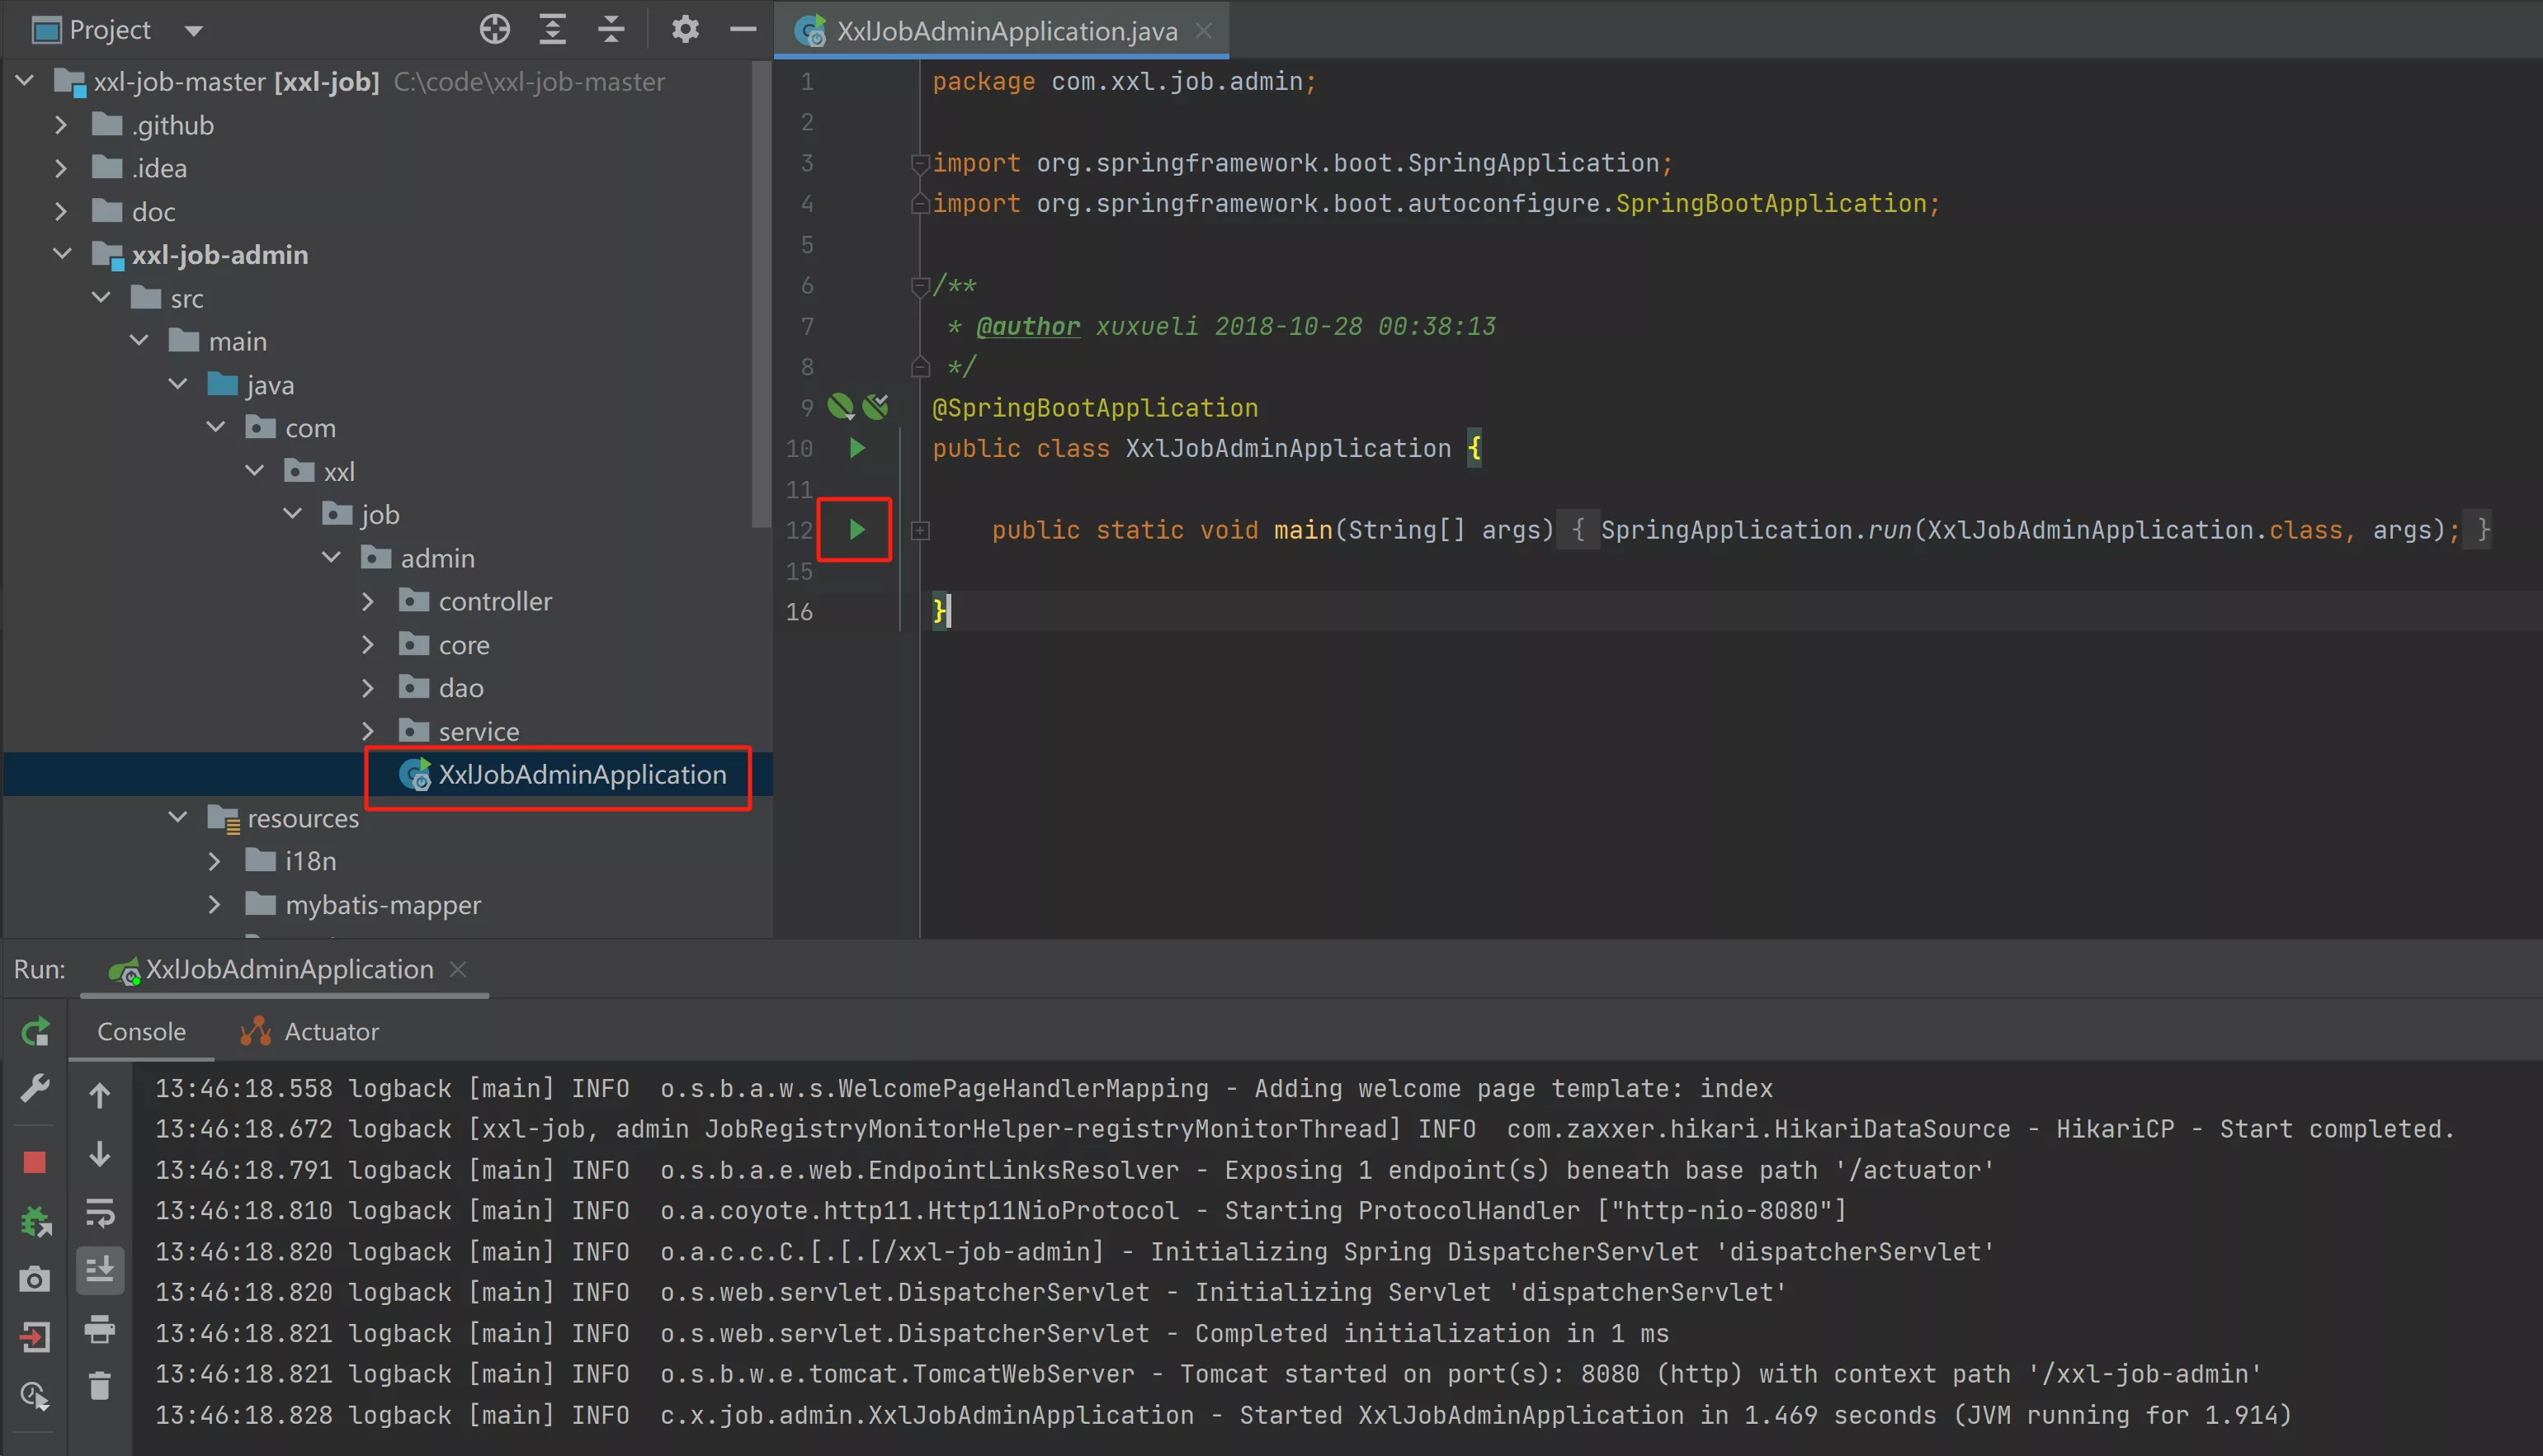Click the camera thread dump icon
This screenshot has height=1456, width=2543.
click(x=35, y=1279)
